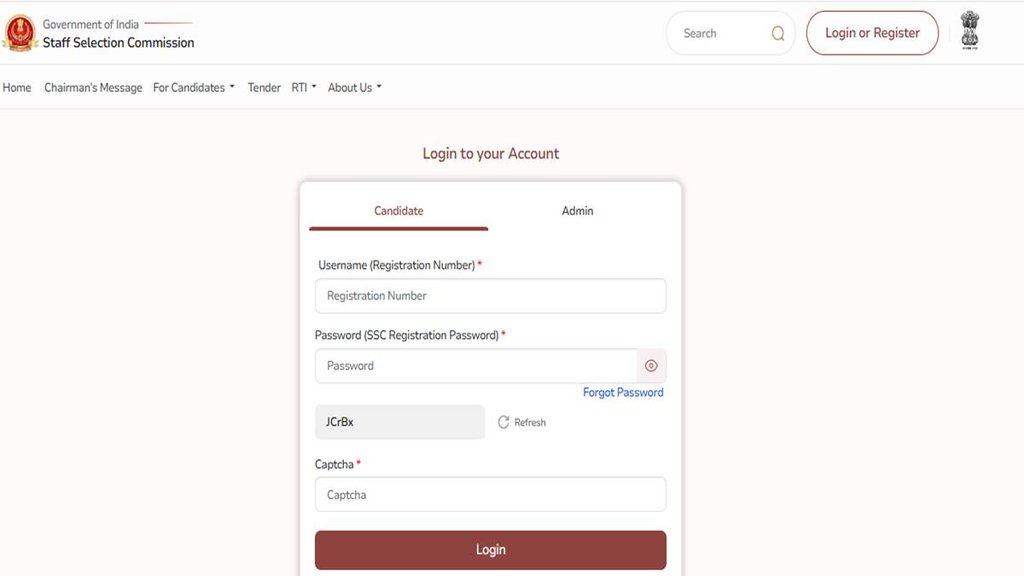Expand the About Us dropdown
The height and width of the screenshot is (576, 1024).
pos(354,88)
